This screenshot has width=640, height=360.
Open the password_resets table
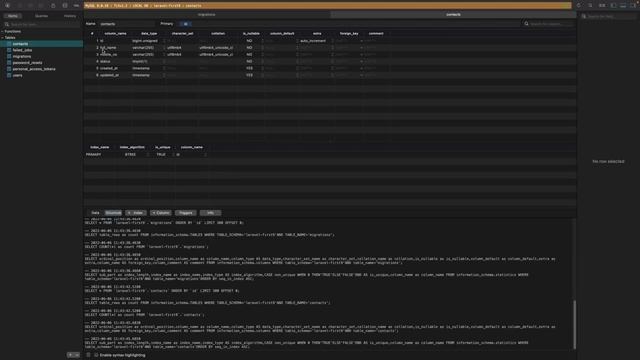tap(27, 63)
